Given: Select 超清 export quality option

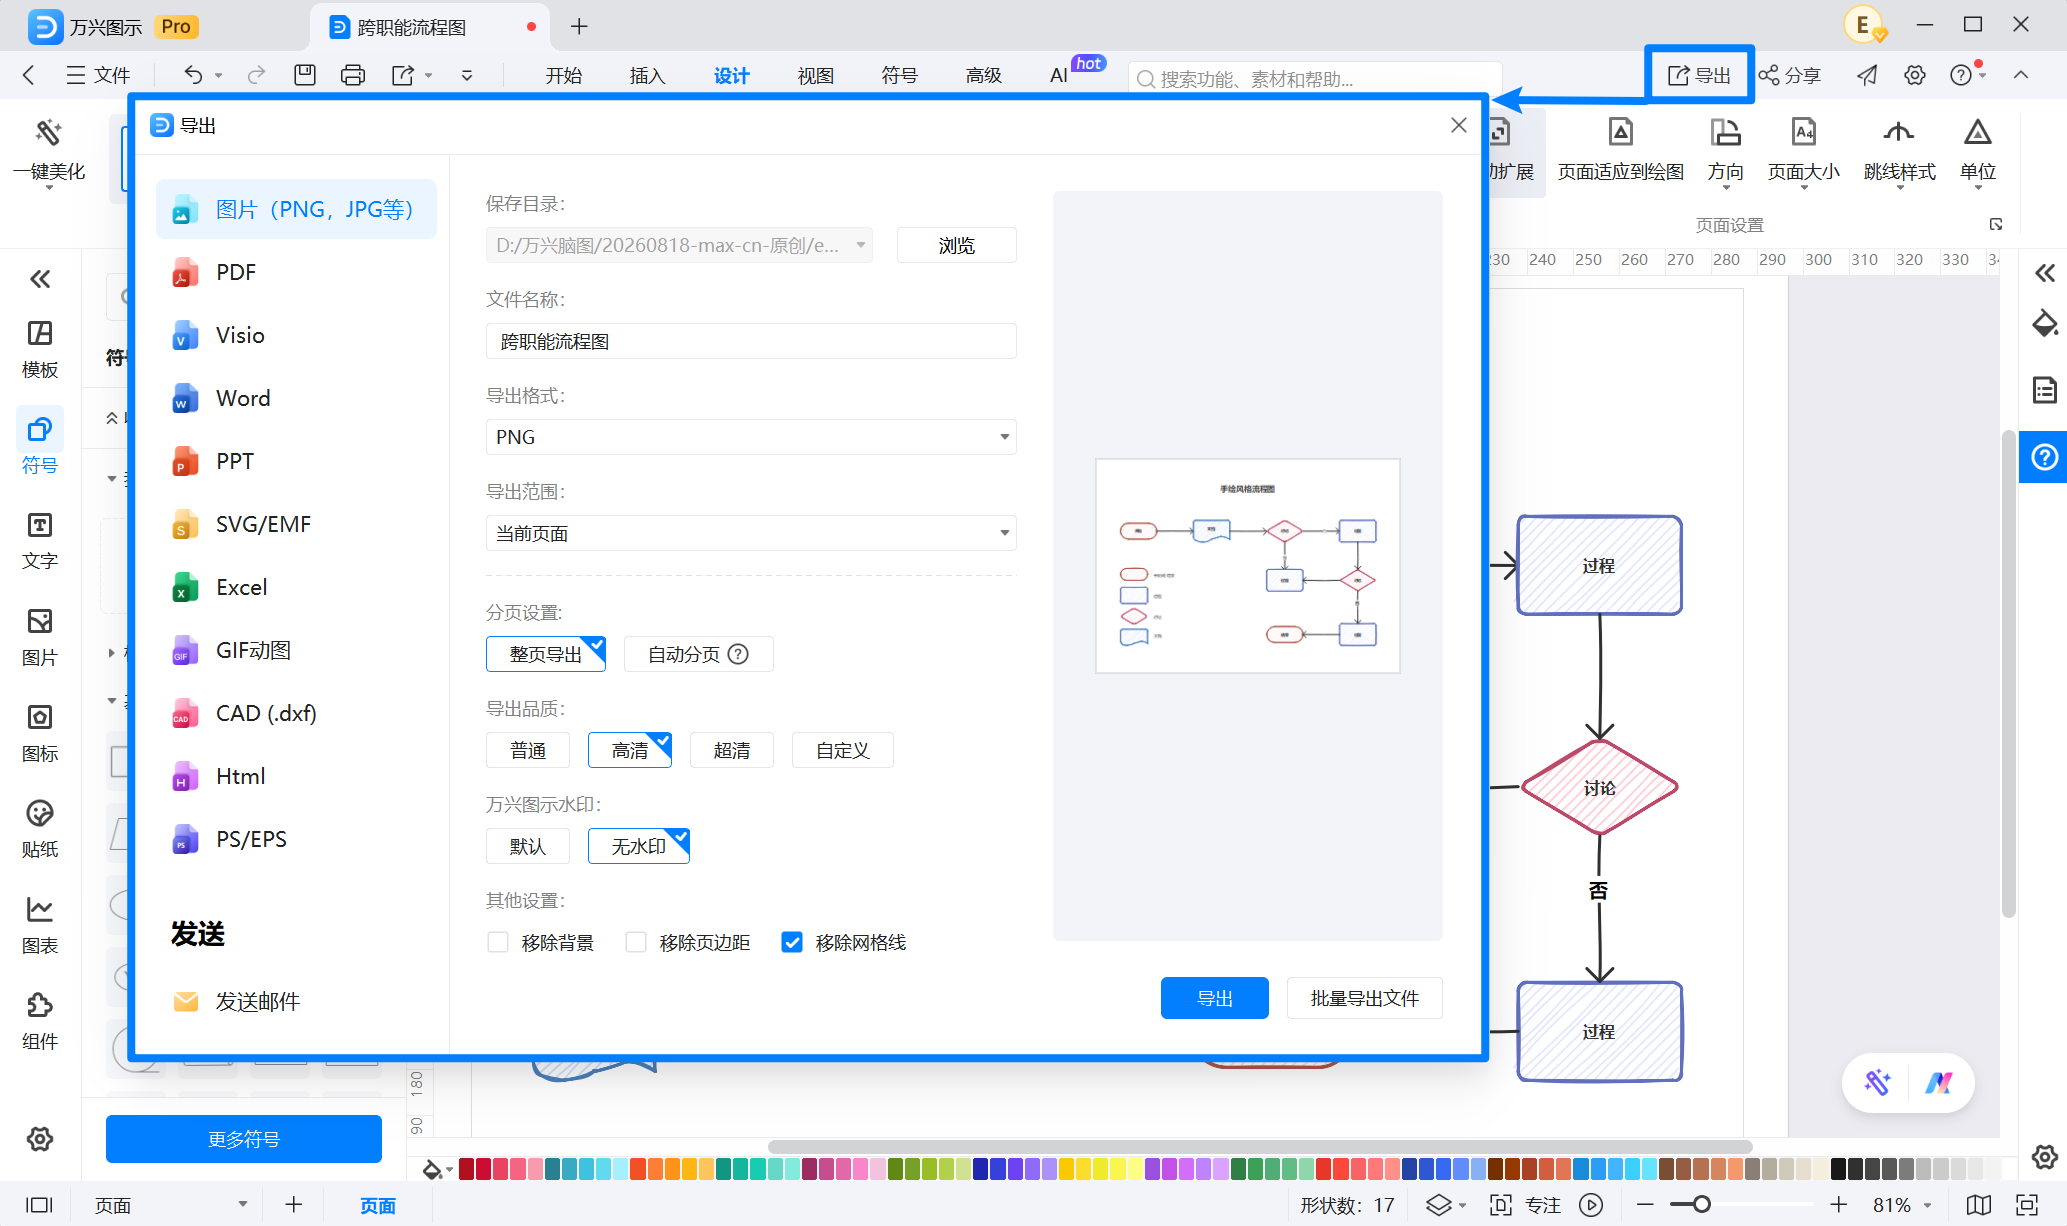Looking at the screenshot, I should coord(732,750).
